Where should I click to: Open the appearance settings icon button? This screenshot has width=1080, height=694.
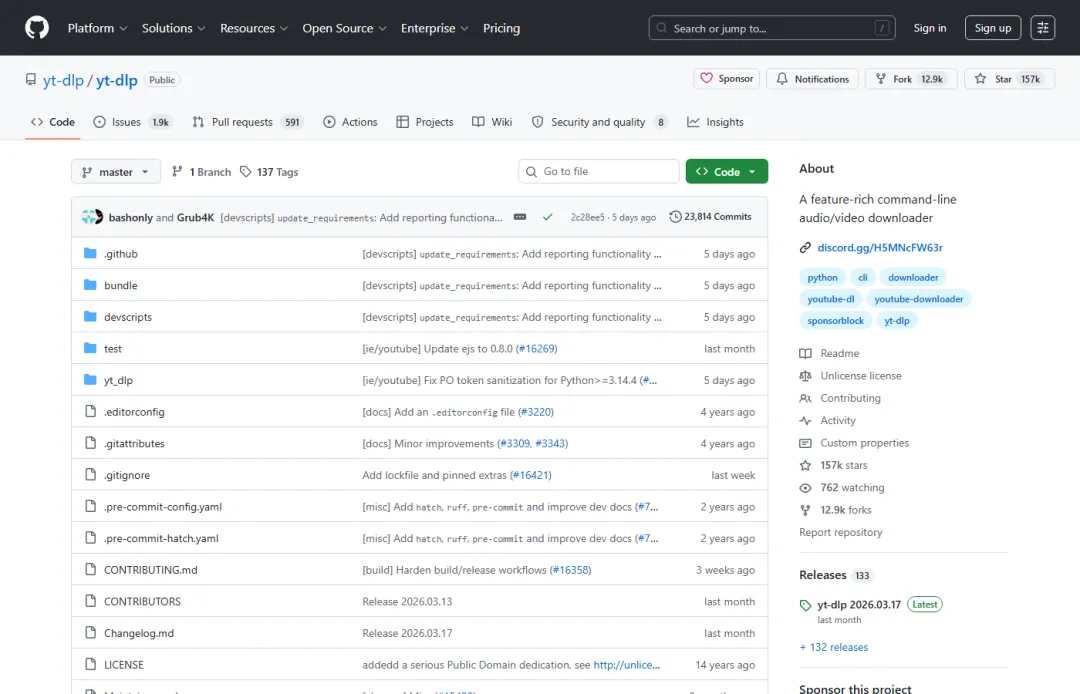coord(1042,28)
